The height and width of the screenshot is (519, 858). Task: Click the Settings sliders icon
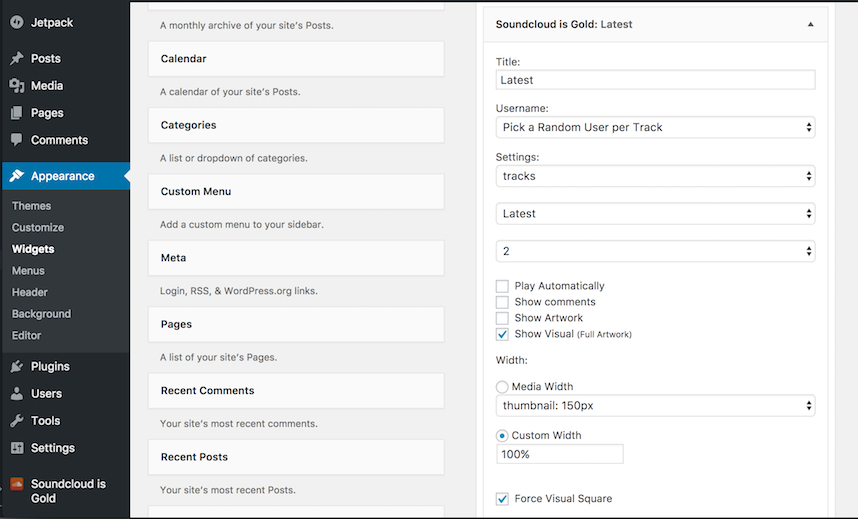[x=17, y=448]
